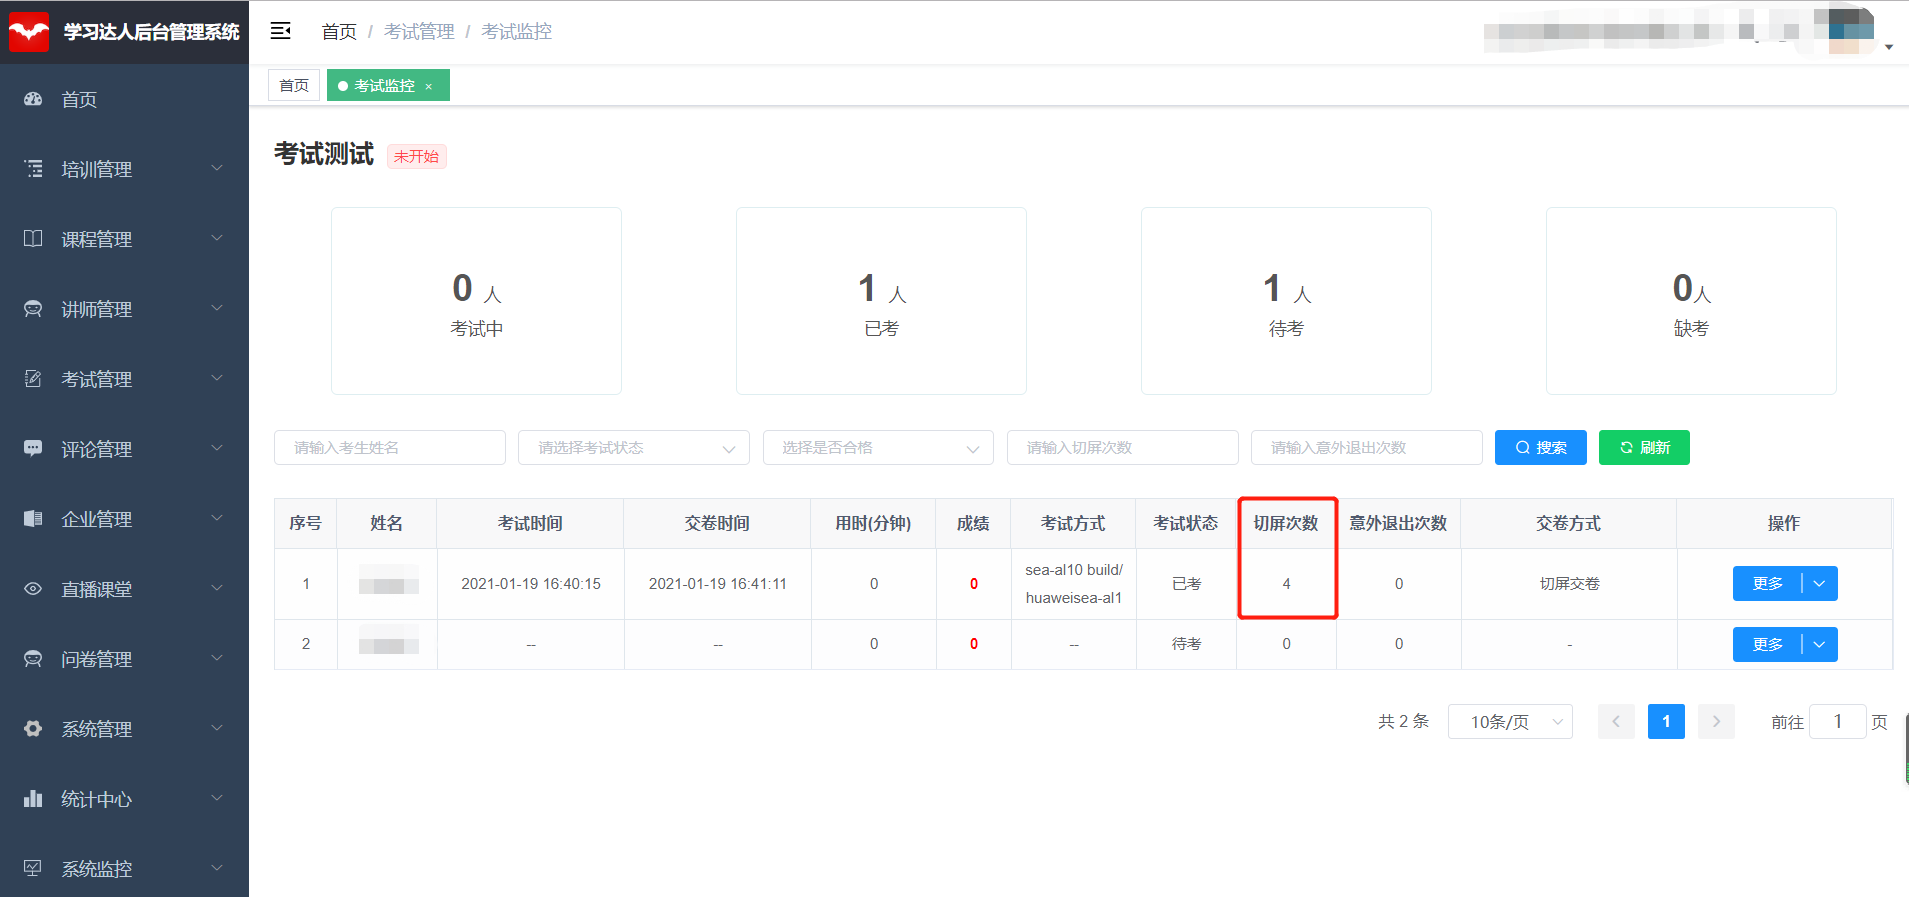The width and height of the screenshot is (1909, 897).
Task: Open the 更多 dropdown arrow in row 2
Action: click(x=1820, y=644)
